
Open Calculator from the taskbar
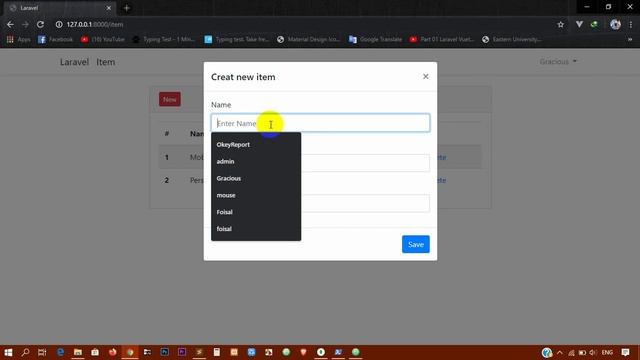click(217, 352)
